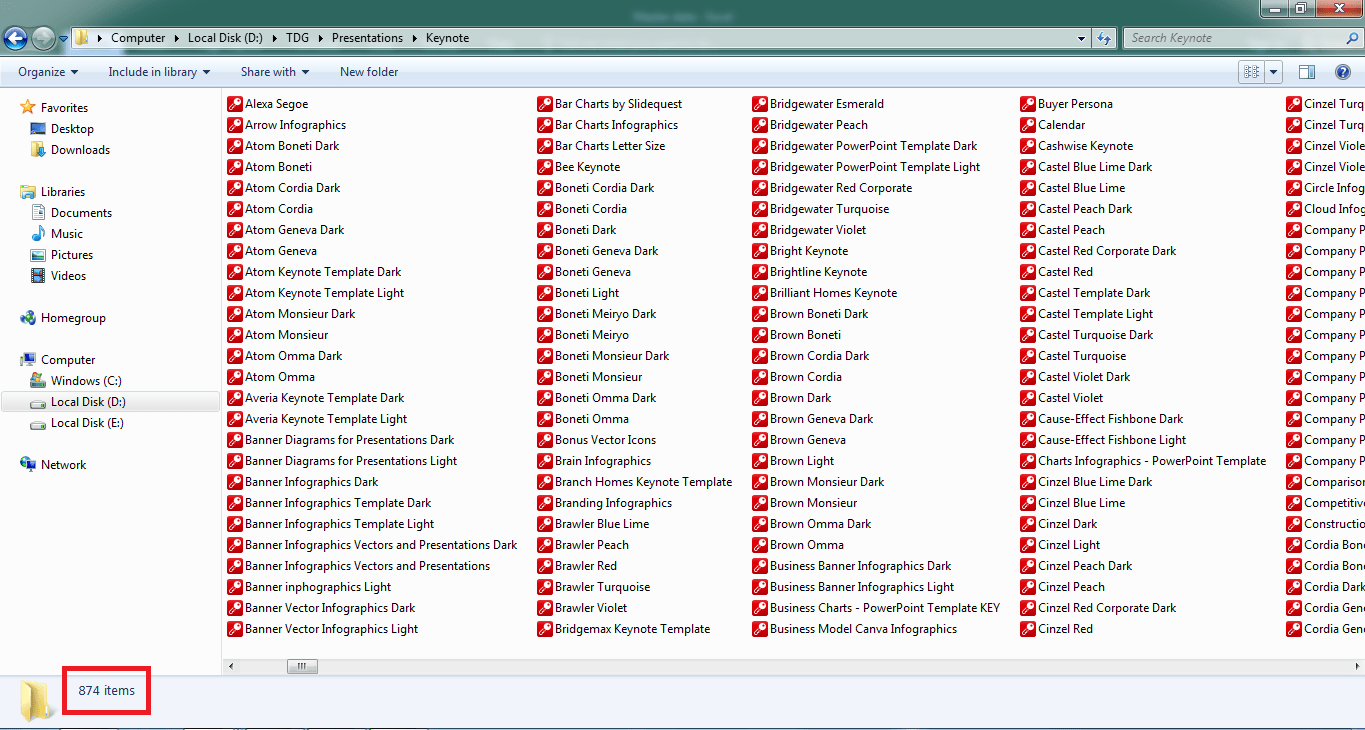Viewport: 1365px width, 730px height.
Task: Click the Presentations breadcrumb in address bar
Action: pos(367,38)
